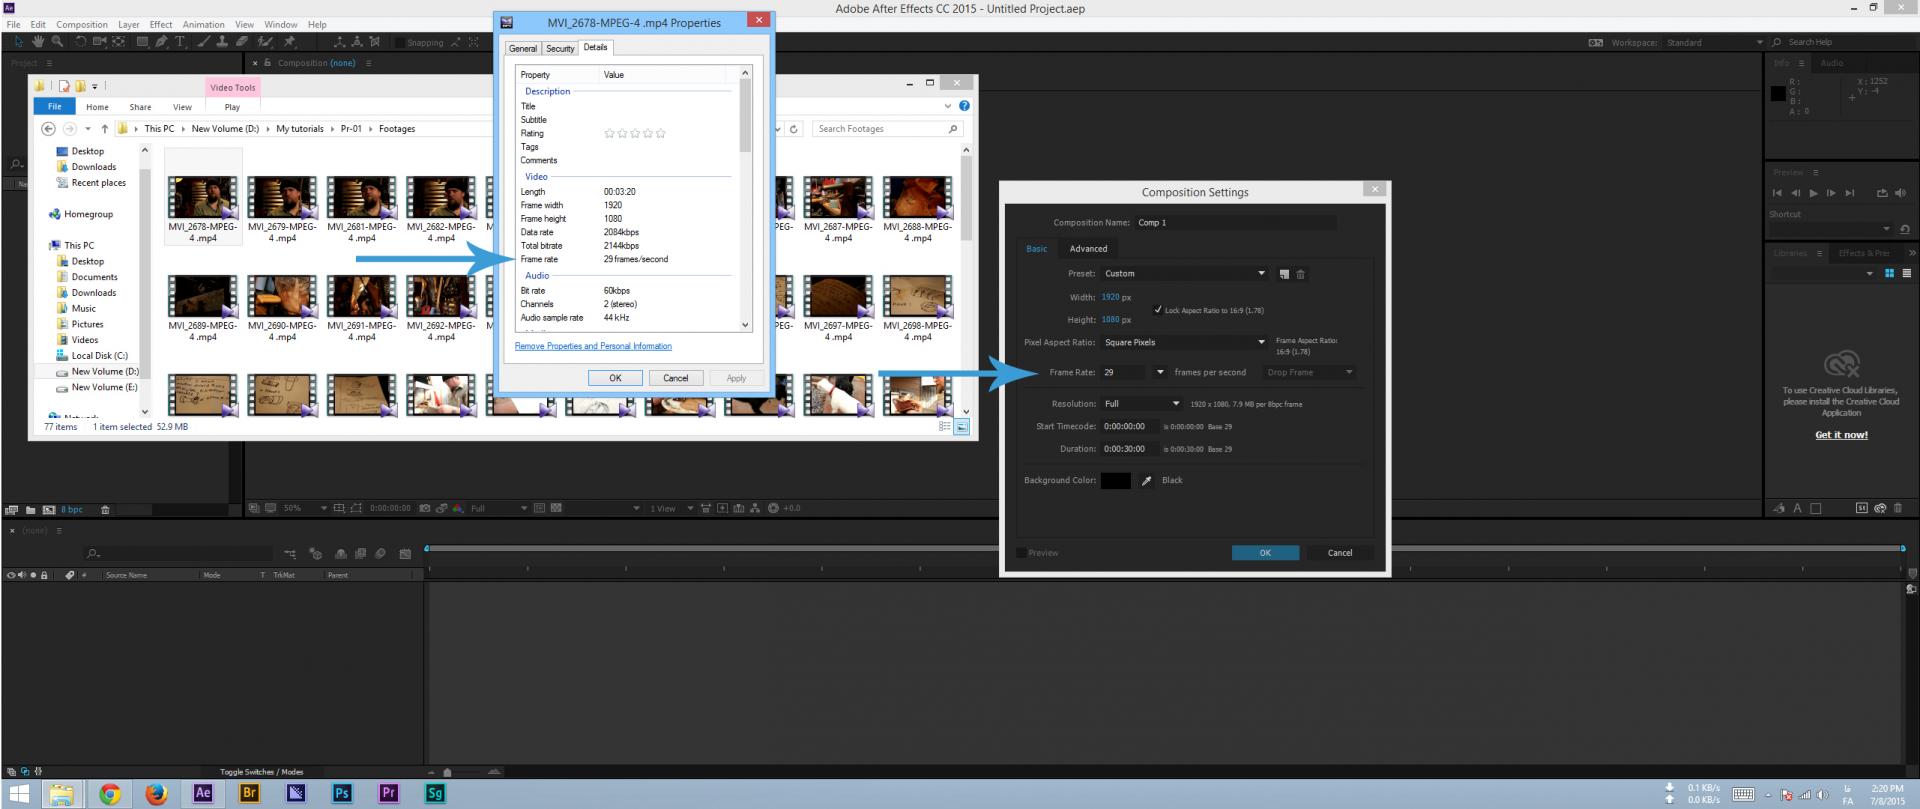
Task: Open the viewer 1 View dropdown
Action: tap(669, 508)
